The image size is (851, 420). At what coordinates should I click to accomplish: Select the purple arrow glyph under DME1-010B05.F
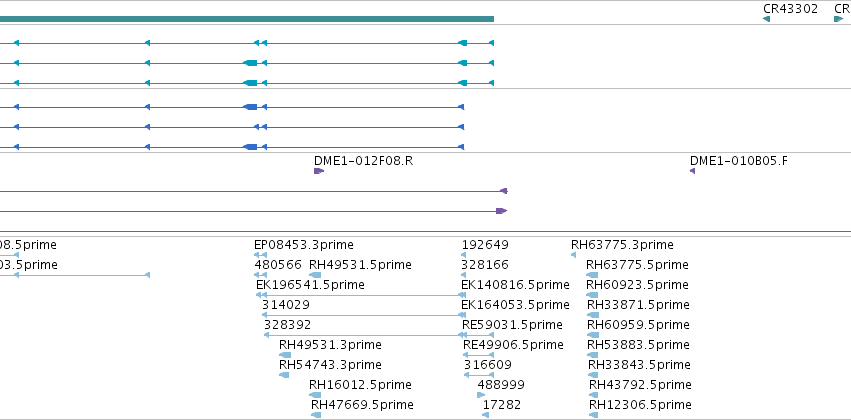coord(693,171)
